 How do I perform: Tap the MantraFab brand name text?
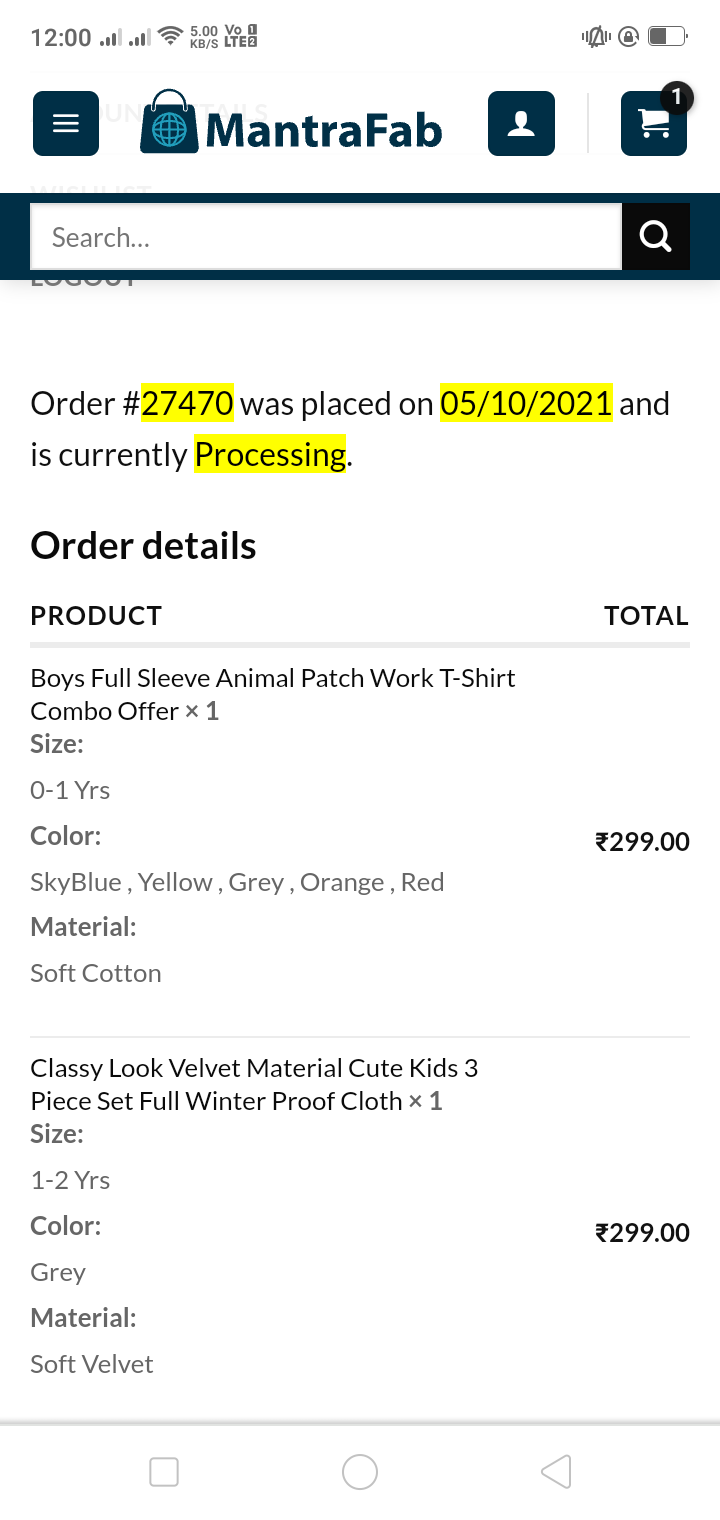tap(323, 130)
